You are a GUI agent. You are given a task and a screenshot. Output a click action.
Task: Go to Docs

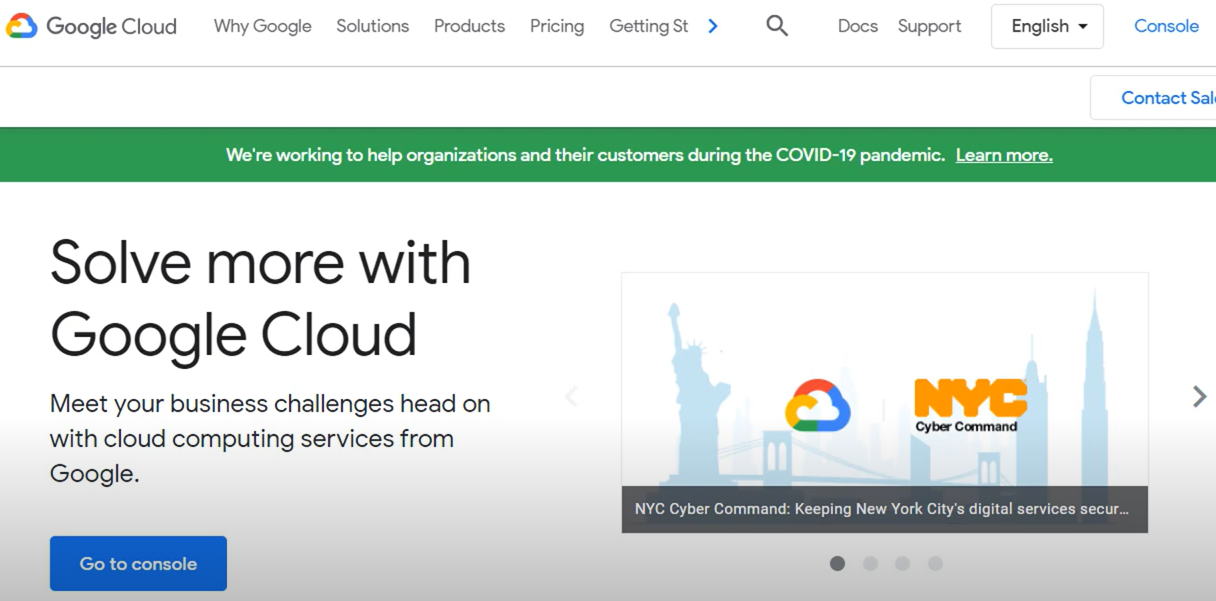[858, 26]
